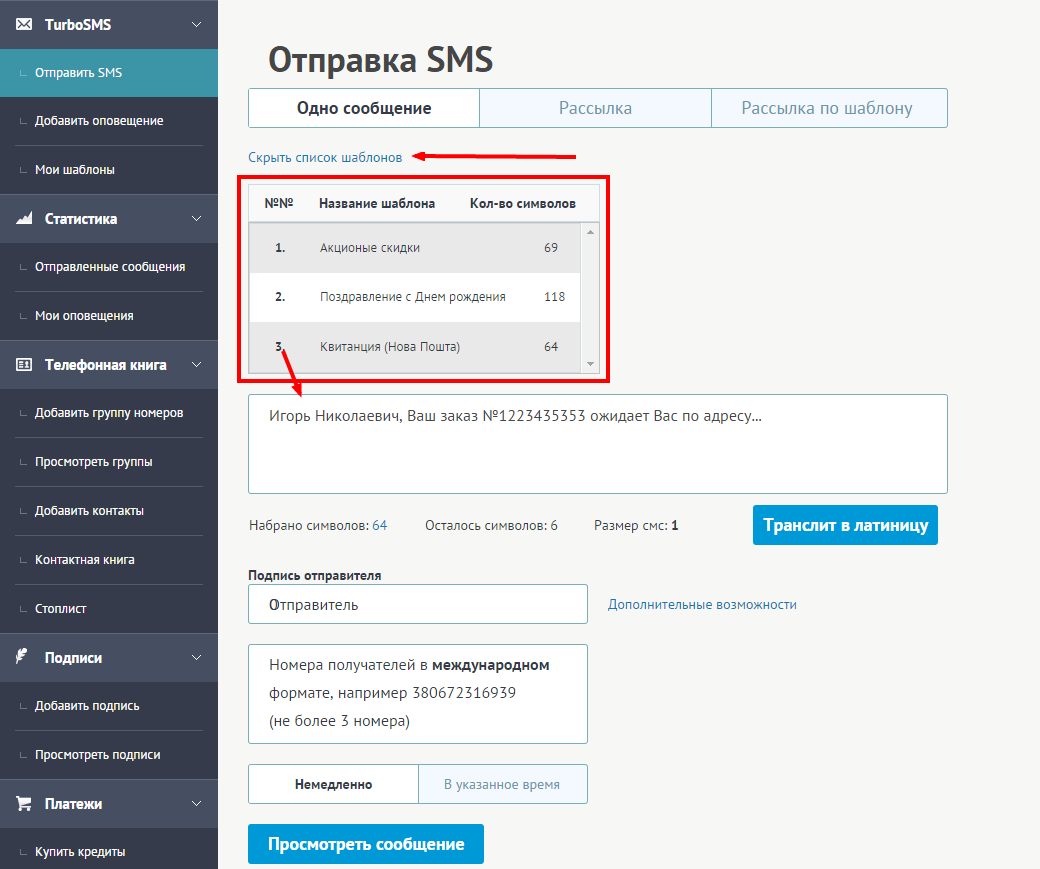Click Скрыть список шаблонов link
This screenshot has height=869, width=1040.
tap(325, 157)
